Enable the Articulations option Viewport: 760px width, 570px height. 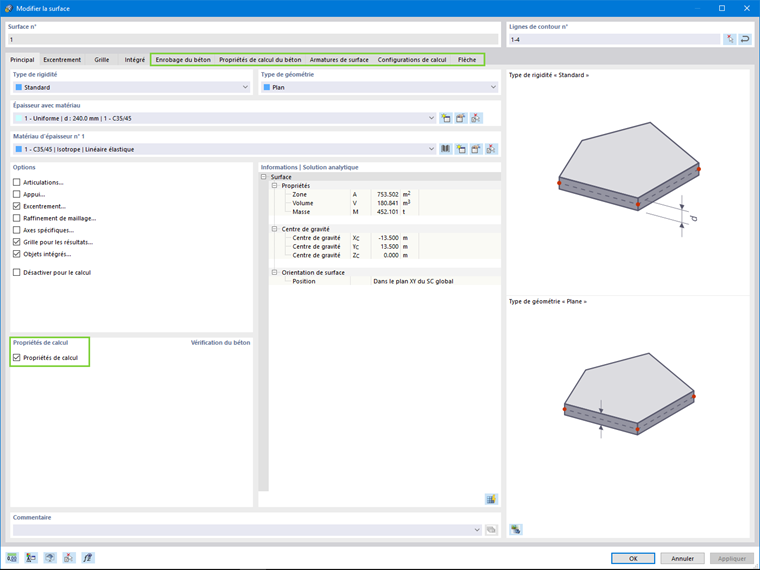16,182
